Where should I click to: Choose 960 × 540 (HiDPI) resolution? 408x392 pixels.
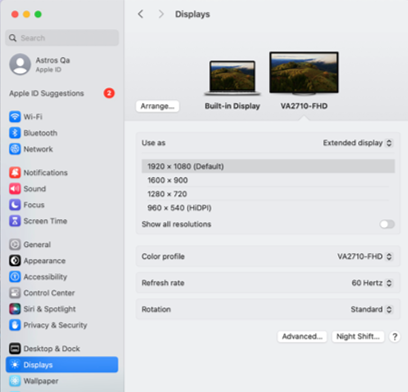coord(268,208)
